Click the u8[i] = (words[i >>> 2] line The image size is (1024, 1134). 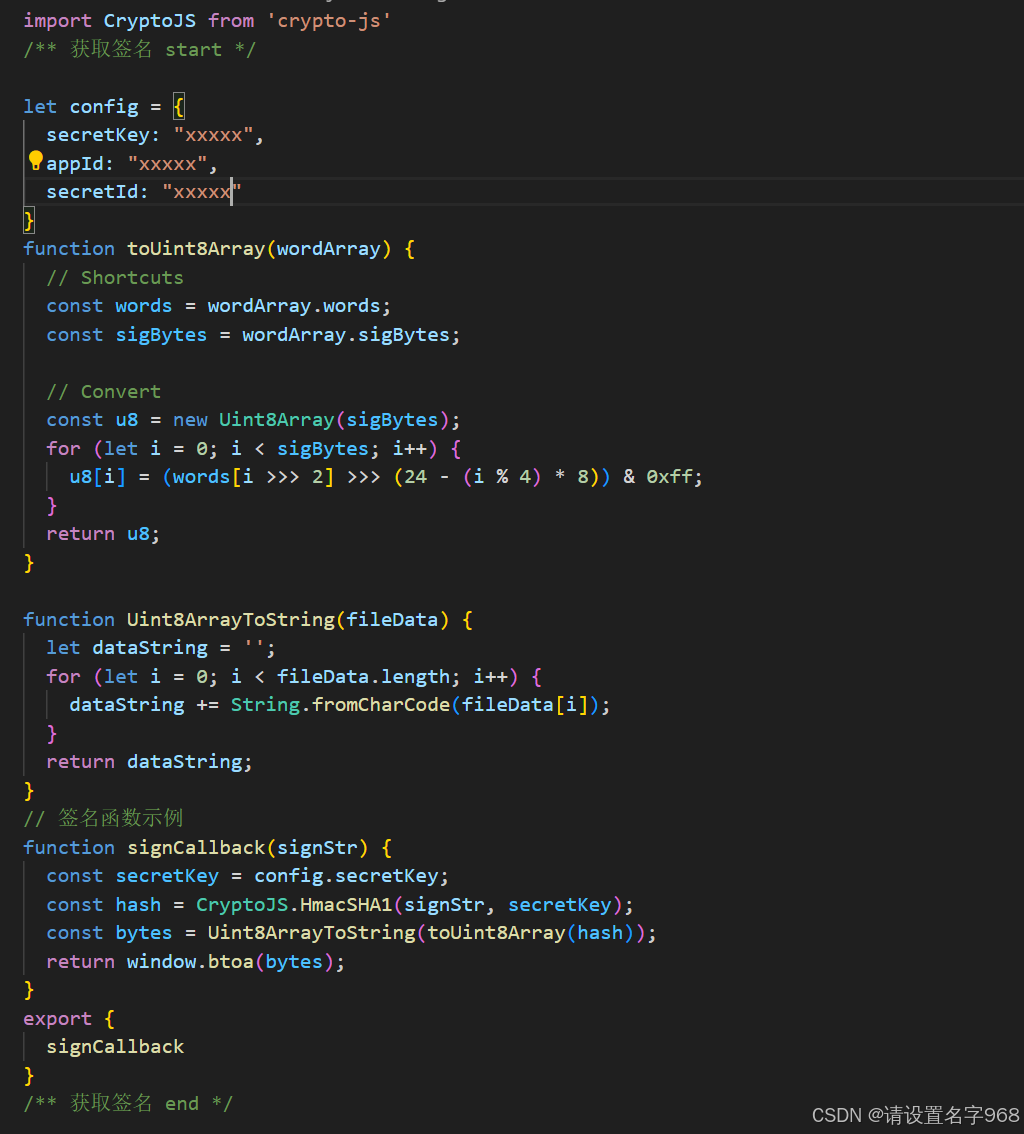[386, 477]
